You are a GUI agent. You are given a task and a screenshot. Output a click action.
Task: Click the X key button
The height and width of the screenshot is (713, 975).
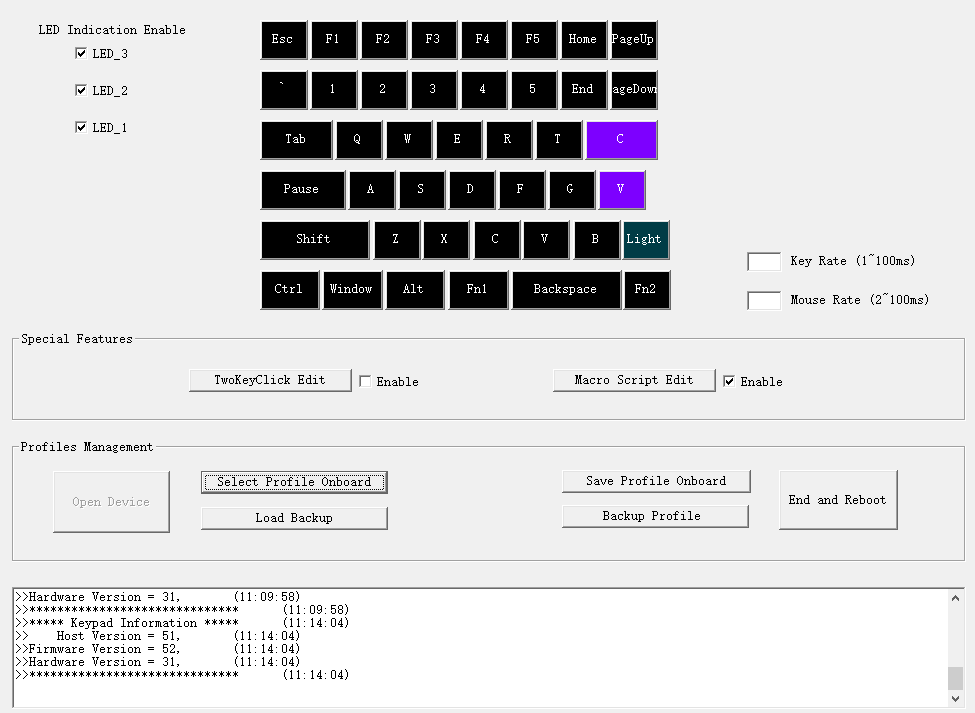coord(446,240)
